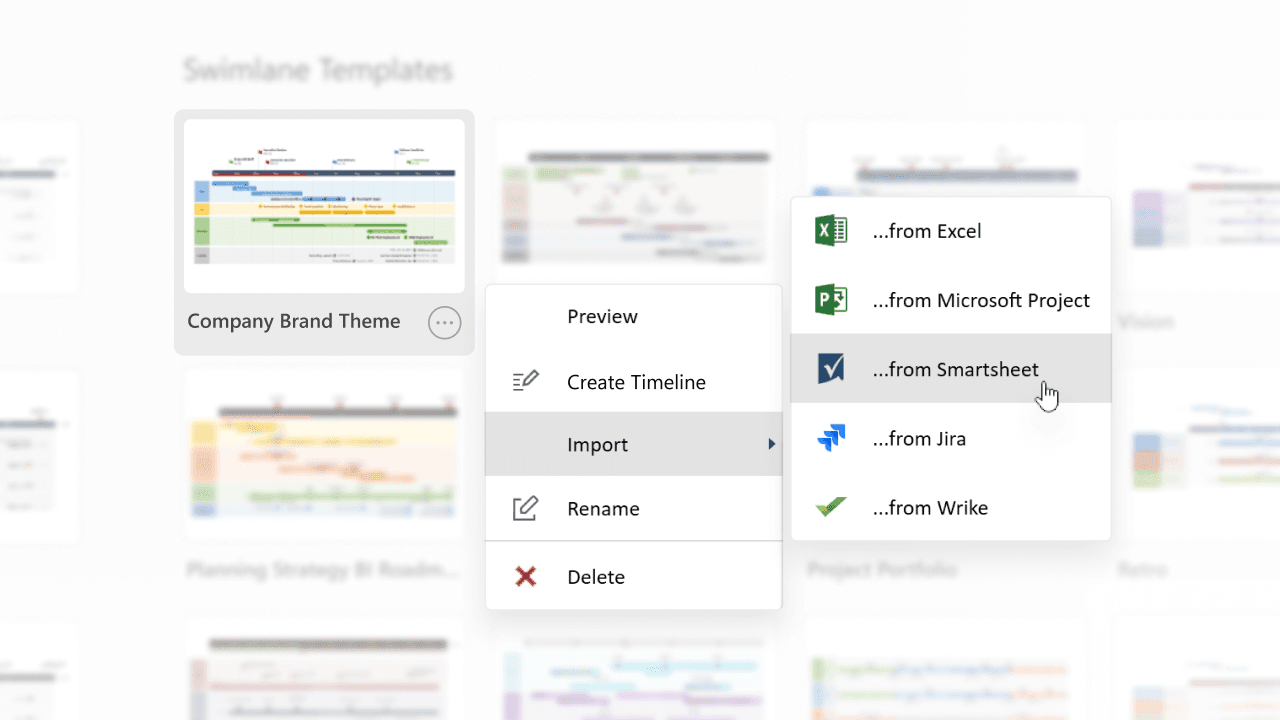This screenshot has width=1280, height=720.
Task: Click the red Delete X icon
Action: pyautogui.click(x=525, y=577)
